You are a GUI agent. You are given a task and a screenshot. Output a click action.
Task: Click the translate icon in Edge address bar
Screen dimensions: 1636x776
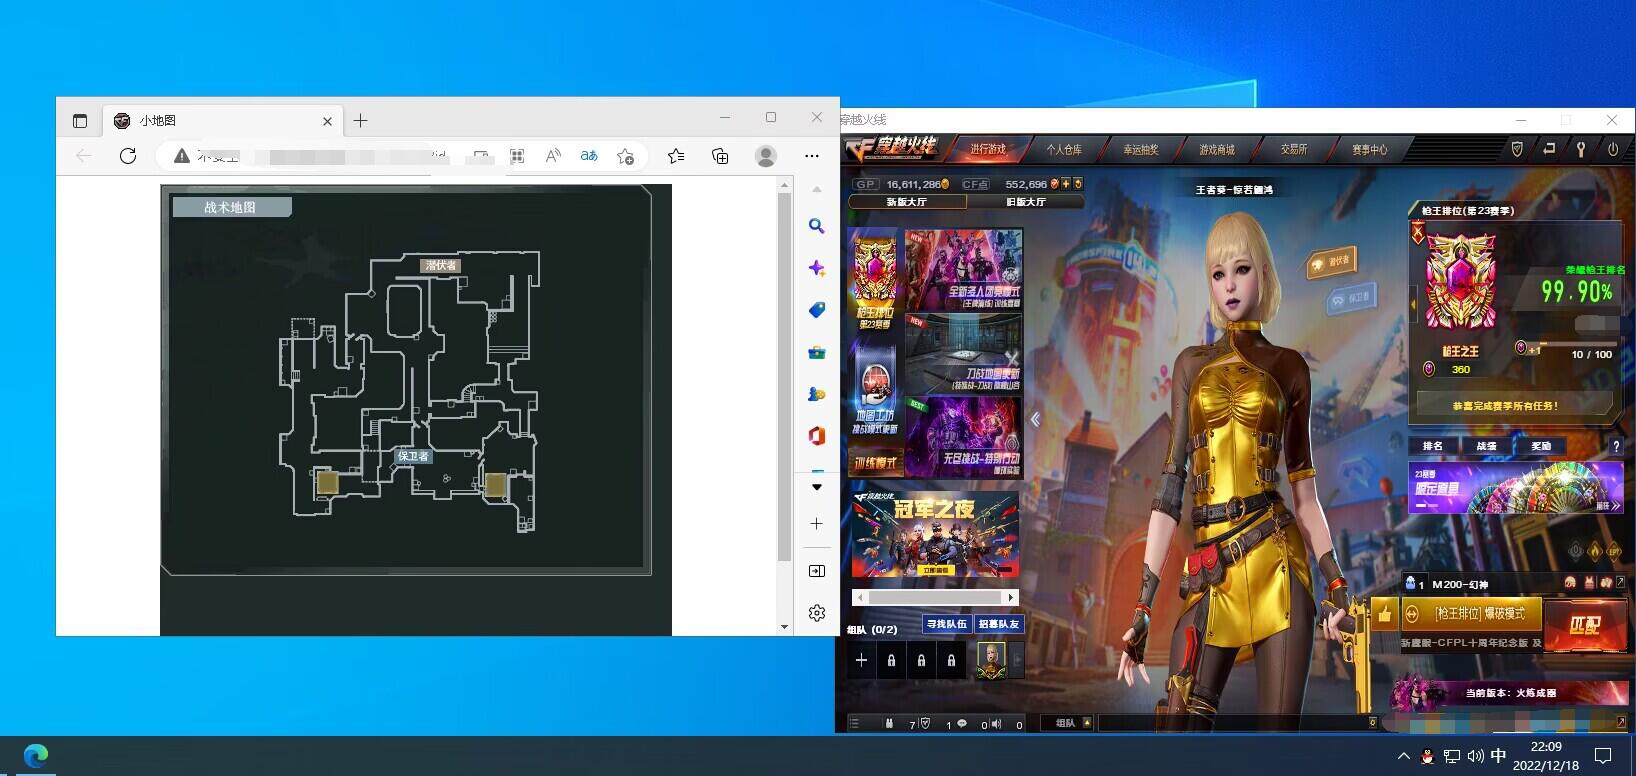[589, 156]
